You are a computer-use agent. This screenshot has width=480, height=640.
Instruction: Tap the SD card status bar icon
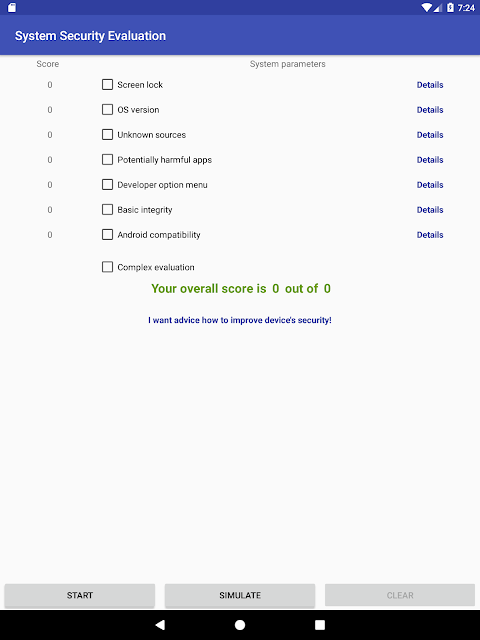tap(12, 7)
